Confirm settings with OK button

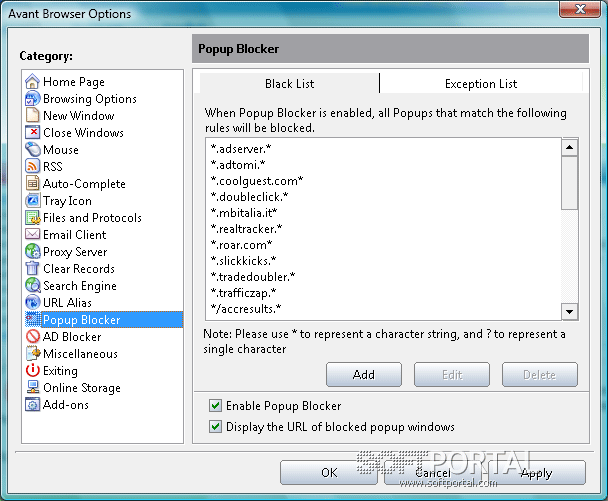pos(329,472)
